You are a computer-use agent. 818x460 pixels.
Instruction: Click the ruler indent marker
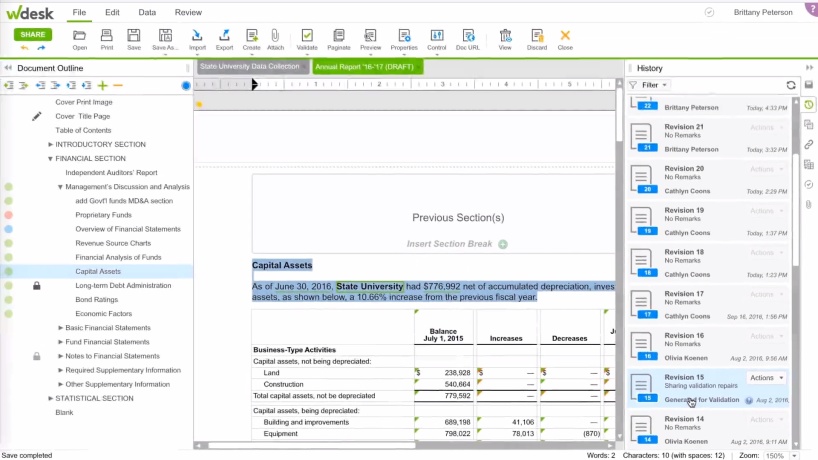tap(255, 84)
